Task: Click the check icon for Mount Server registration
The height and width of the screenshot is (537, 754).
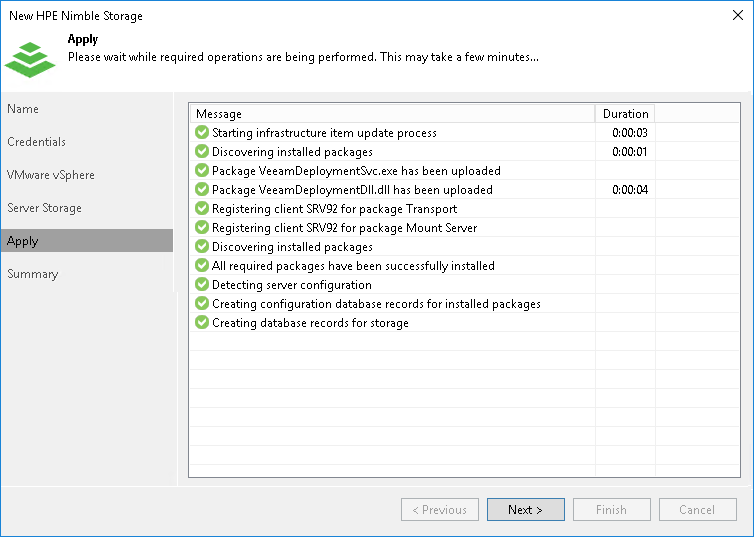Action: [x=202, y=228]
